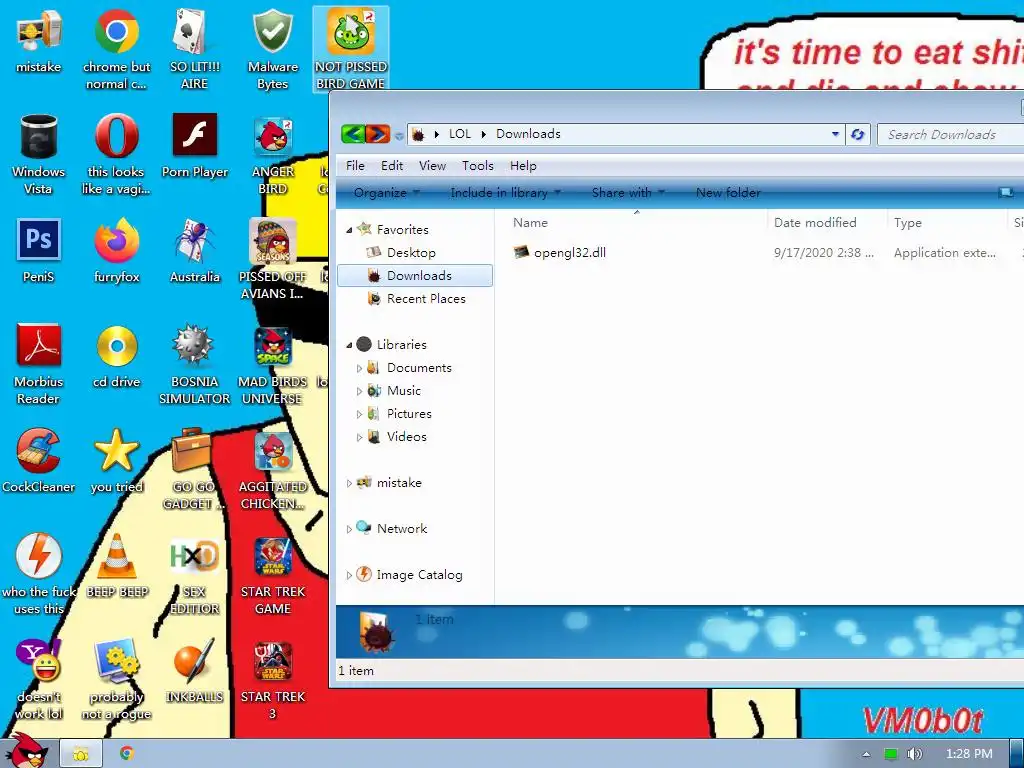Screen dimensions: 1024x768
Task: Open GO GO GADGET briefcase icon
Action: pyautogui.click(x=194, y=469)
